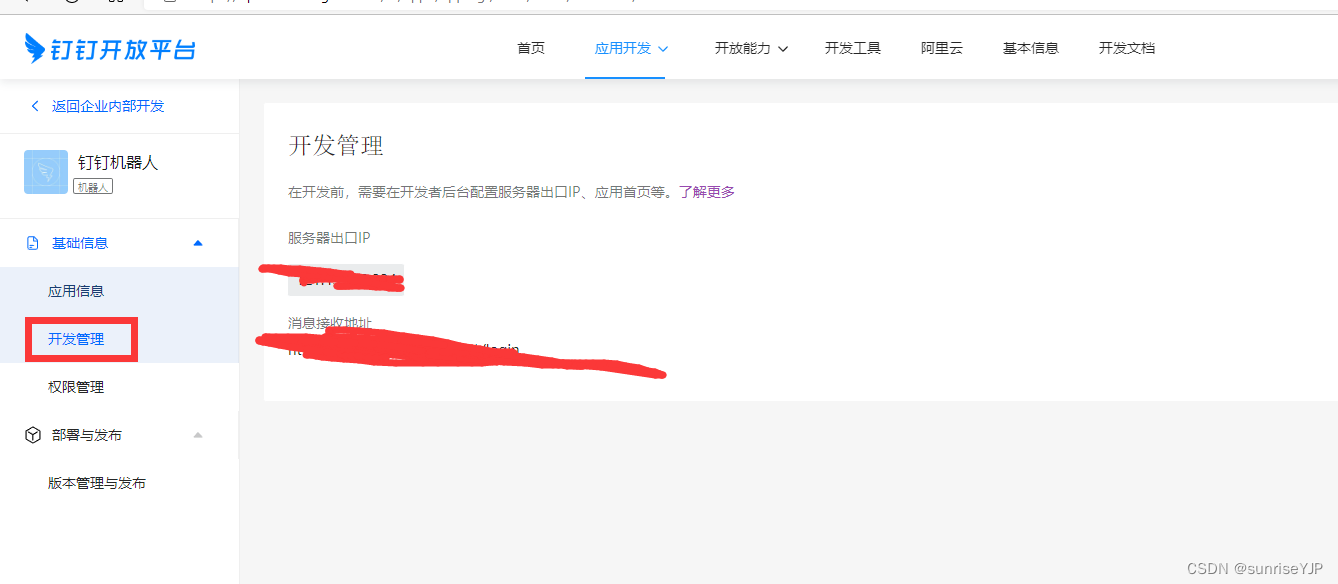The height and width of the screenshot is (584, 1338).
Task: Select 应用开发 in top navigation
Action: point(623,48)
